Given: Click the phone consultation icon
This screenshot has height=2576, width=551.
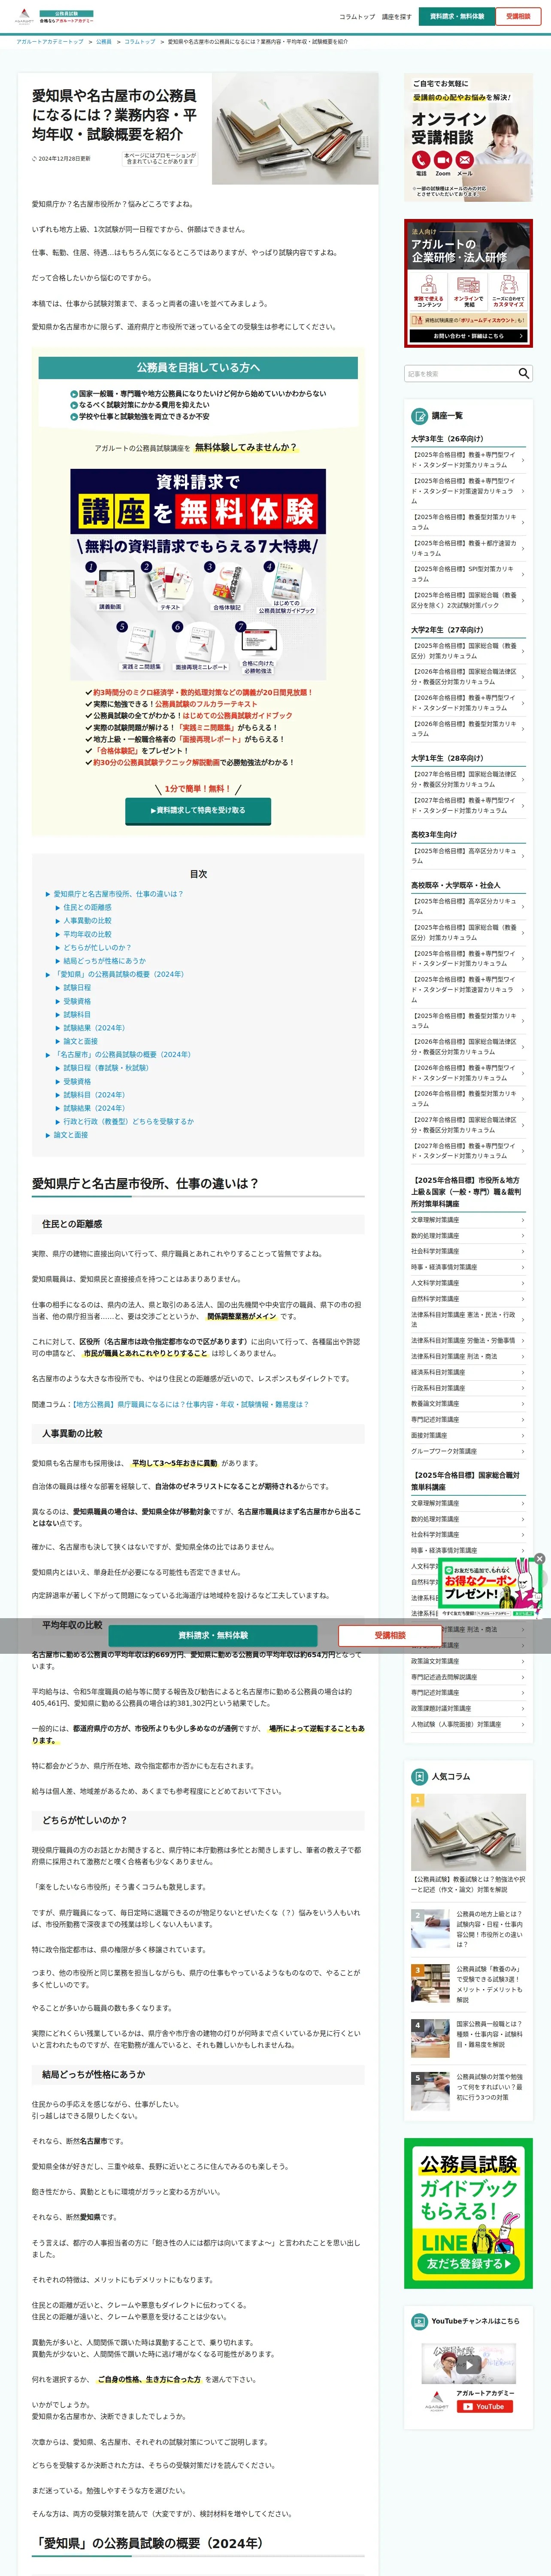Looking at the screenshot, I should (x=420, y=160).
